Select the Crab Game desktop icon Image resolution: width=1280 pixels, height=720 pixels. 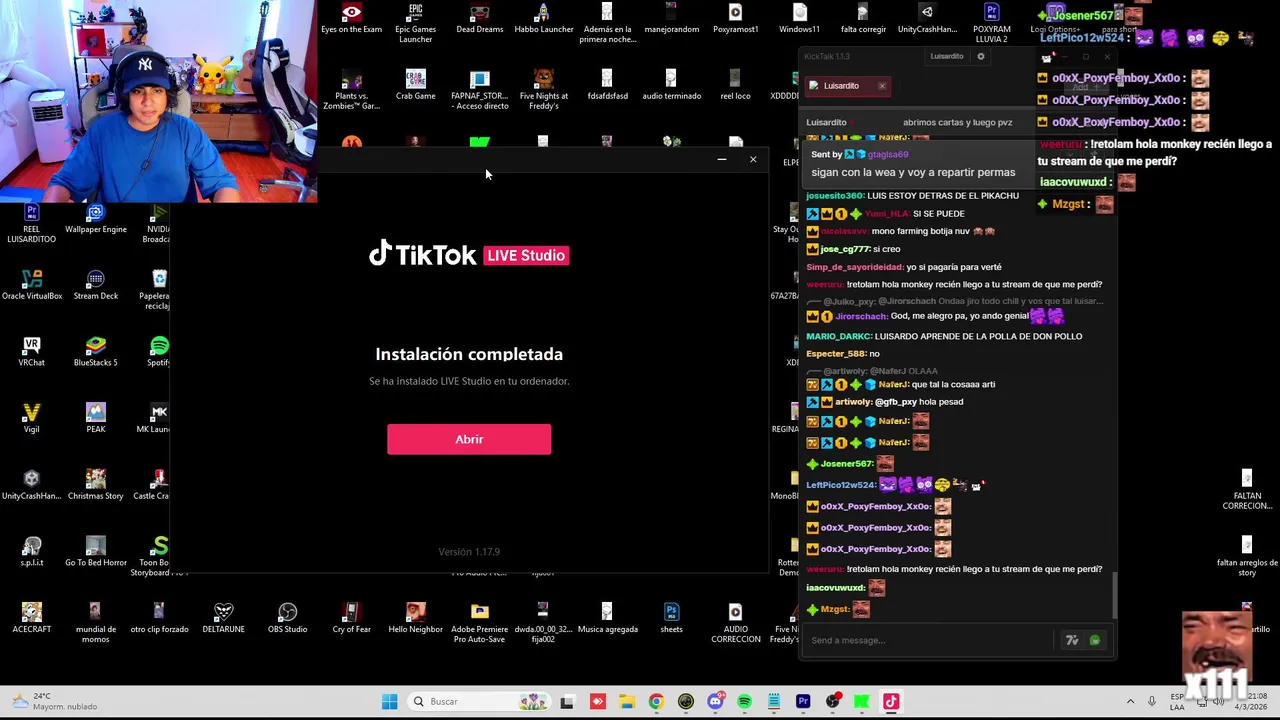click(x=415, y=85)
